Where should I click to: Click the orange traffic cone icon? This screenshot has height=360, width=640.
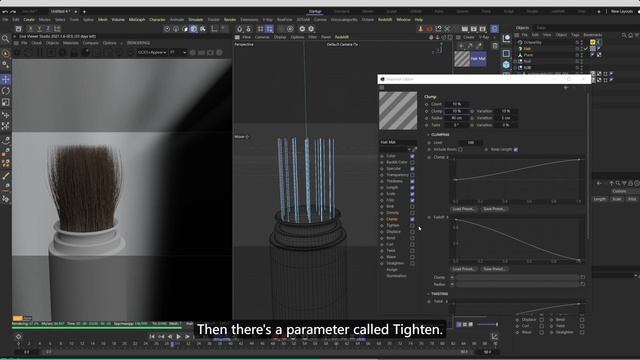(x=420, y=29)
